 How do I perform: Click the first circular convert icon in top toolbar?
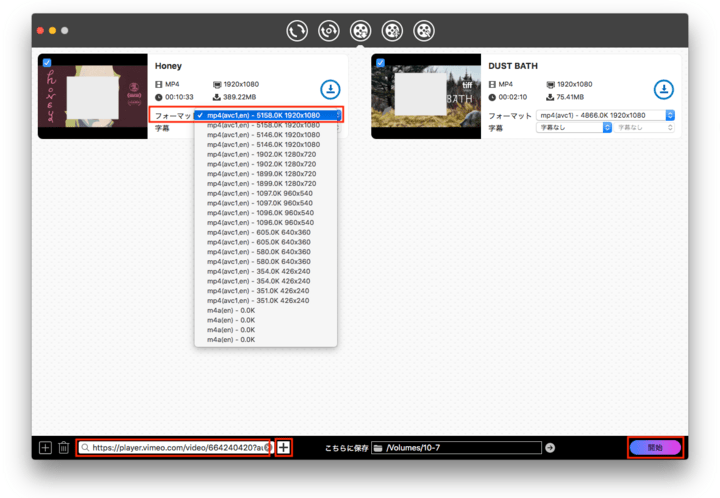296,32
